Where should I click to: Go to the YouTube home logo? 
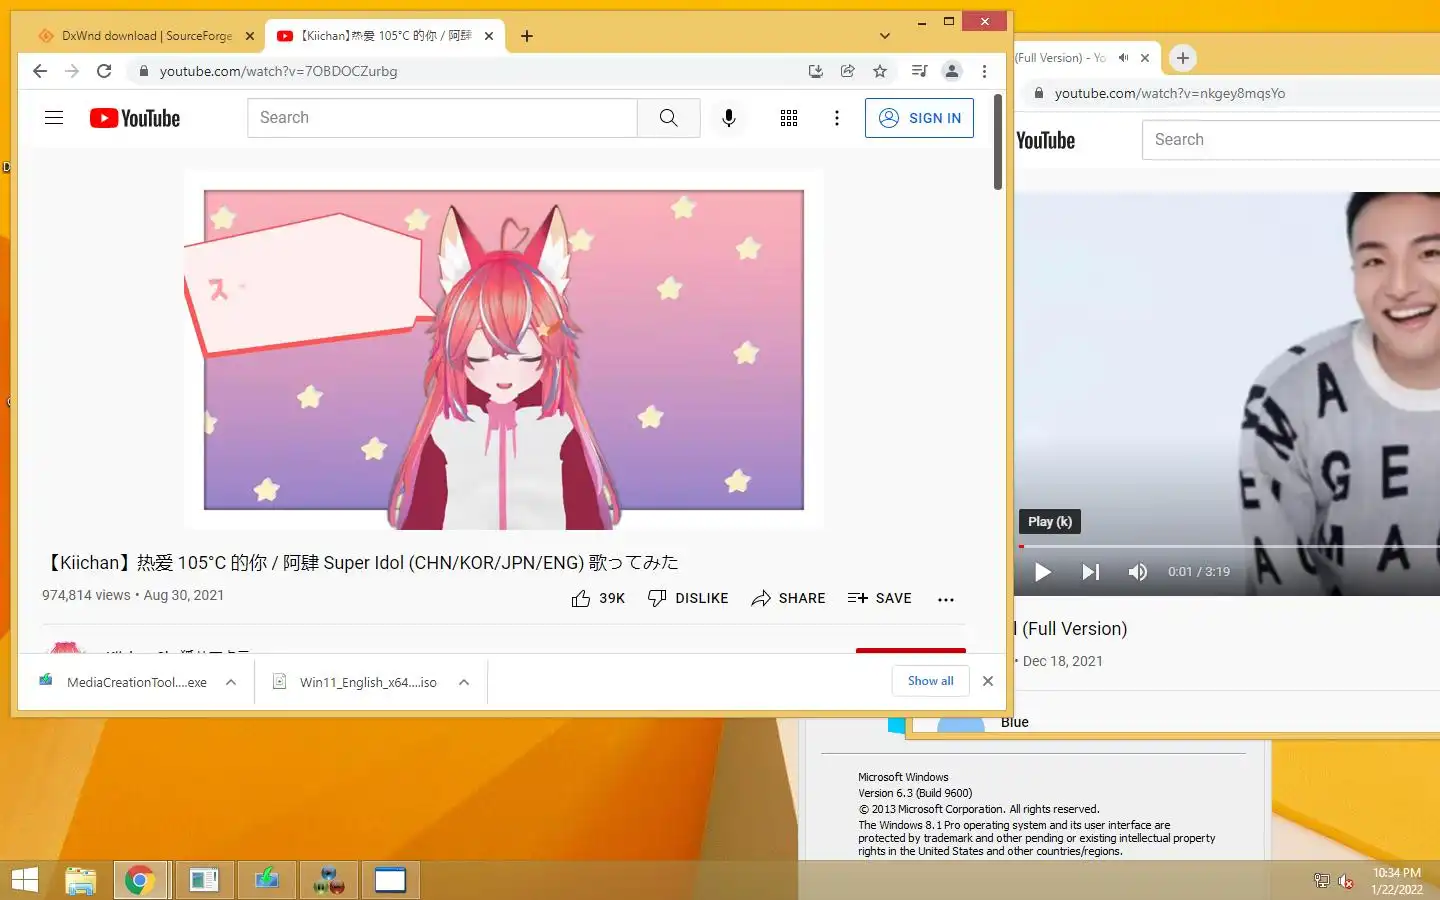135,118
